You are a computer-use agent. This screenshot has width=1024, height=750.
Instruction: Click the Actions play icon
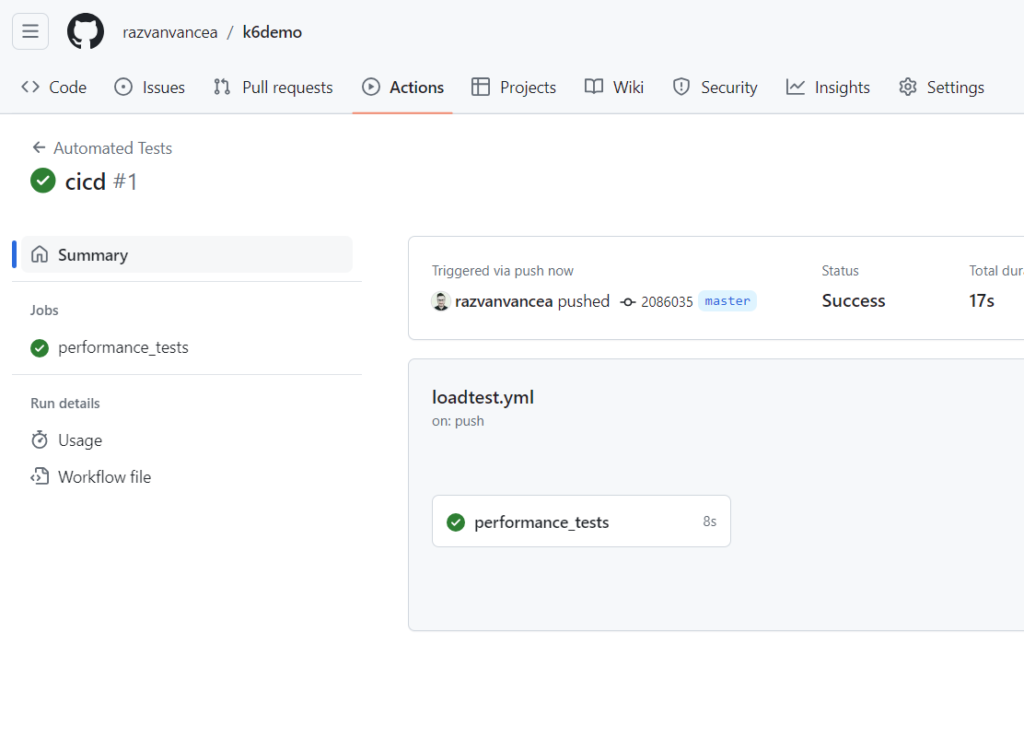[x=371, y=87]
